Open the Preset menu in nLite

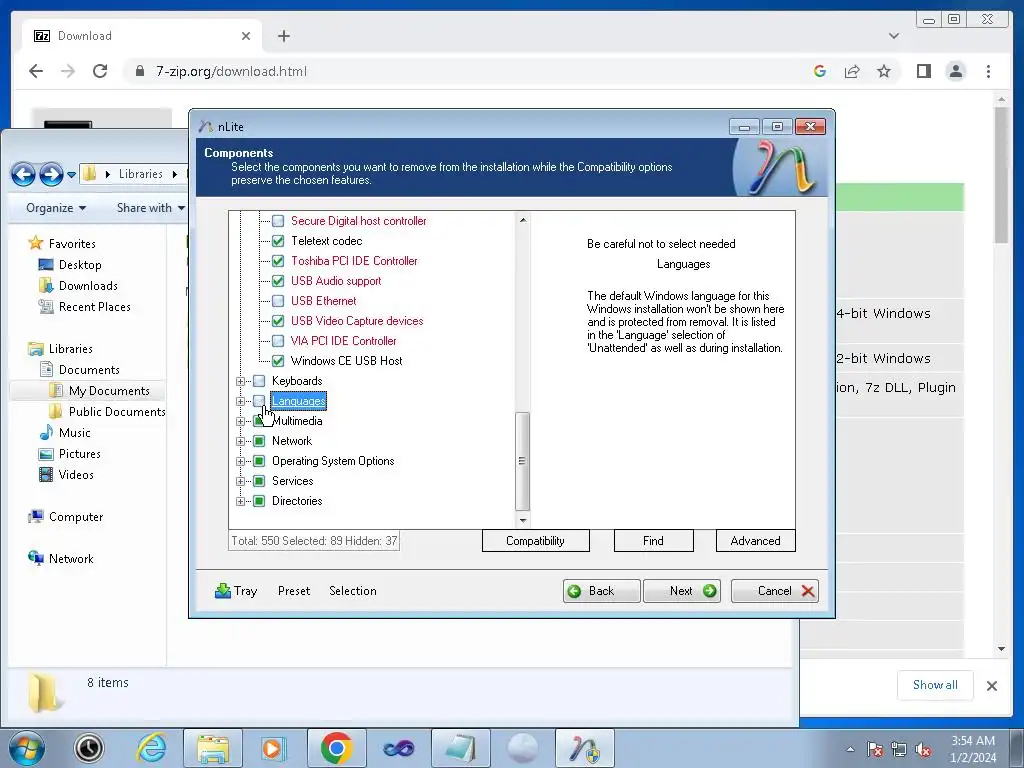pos(294,591)
